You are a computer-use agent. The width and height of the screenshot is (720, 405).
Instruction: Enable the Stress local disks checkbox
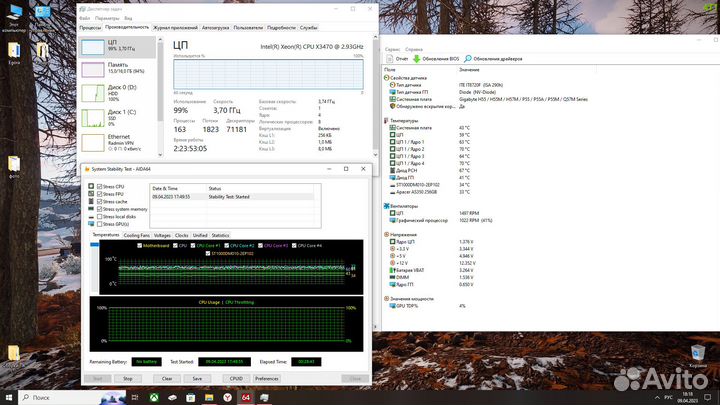(x=100, y=217)
